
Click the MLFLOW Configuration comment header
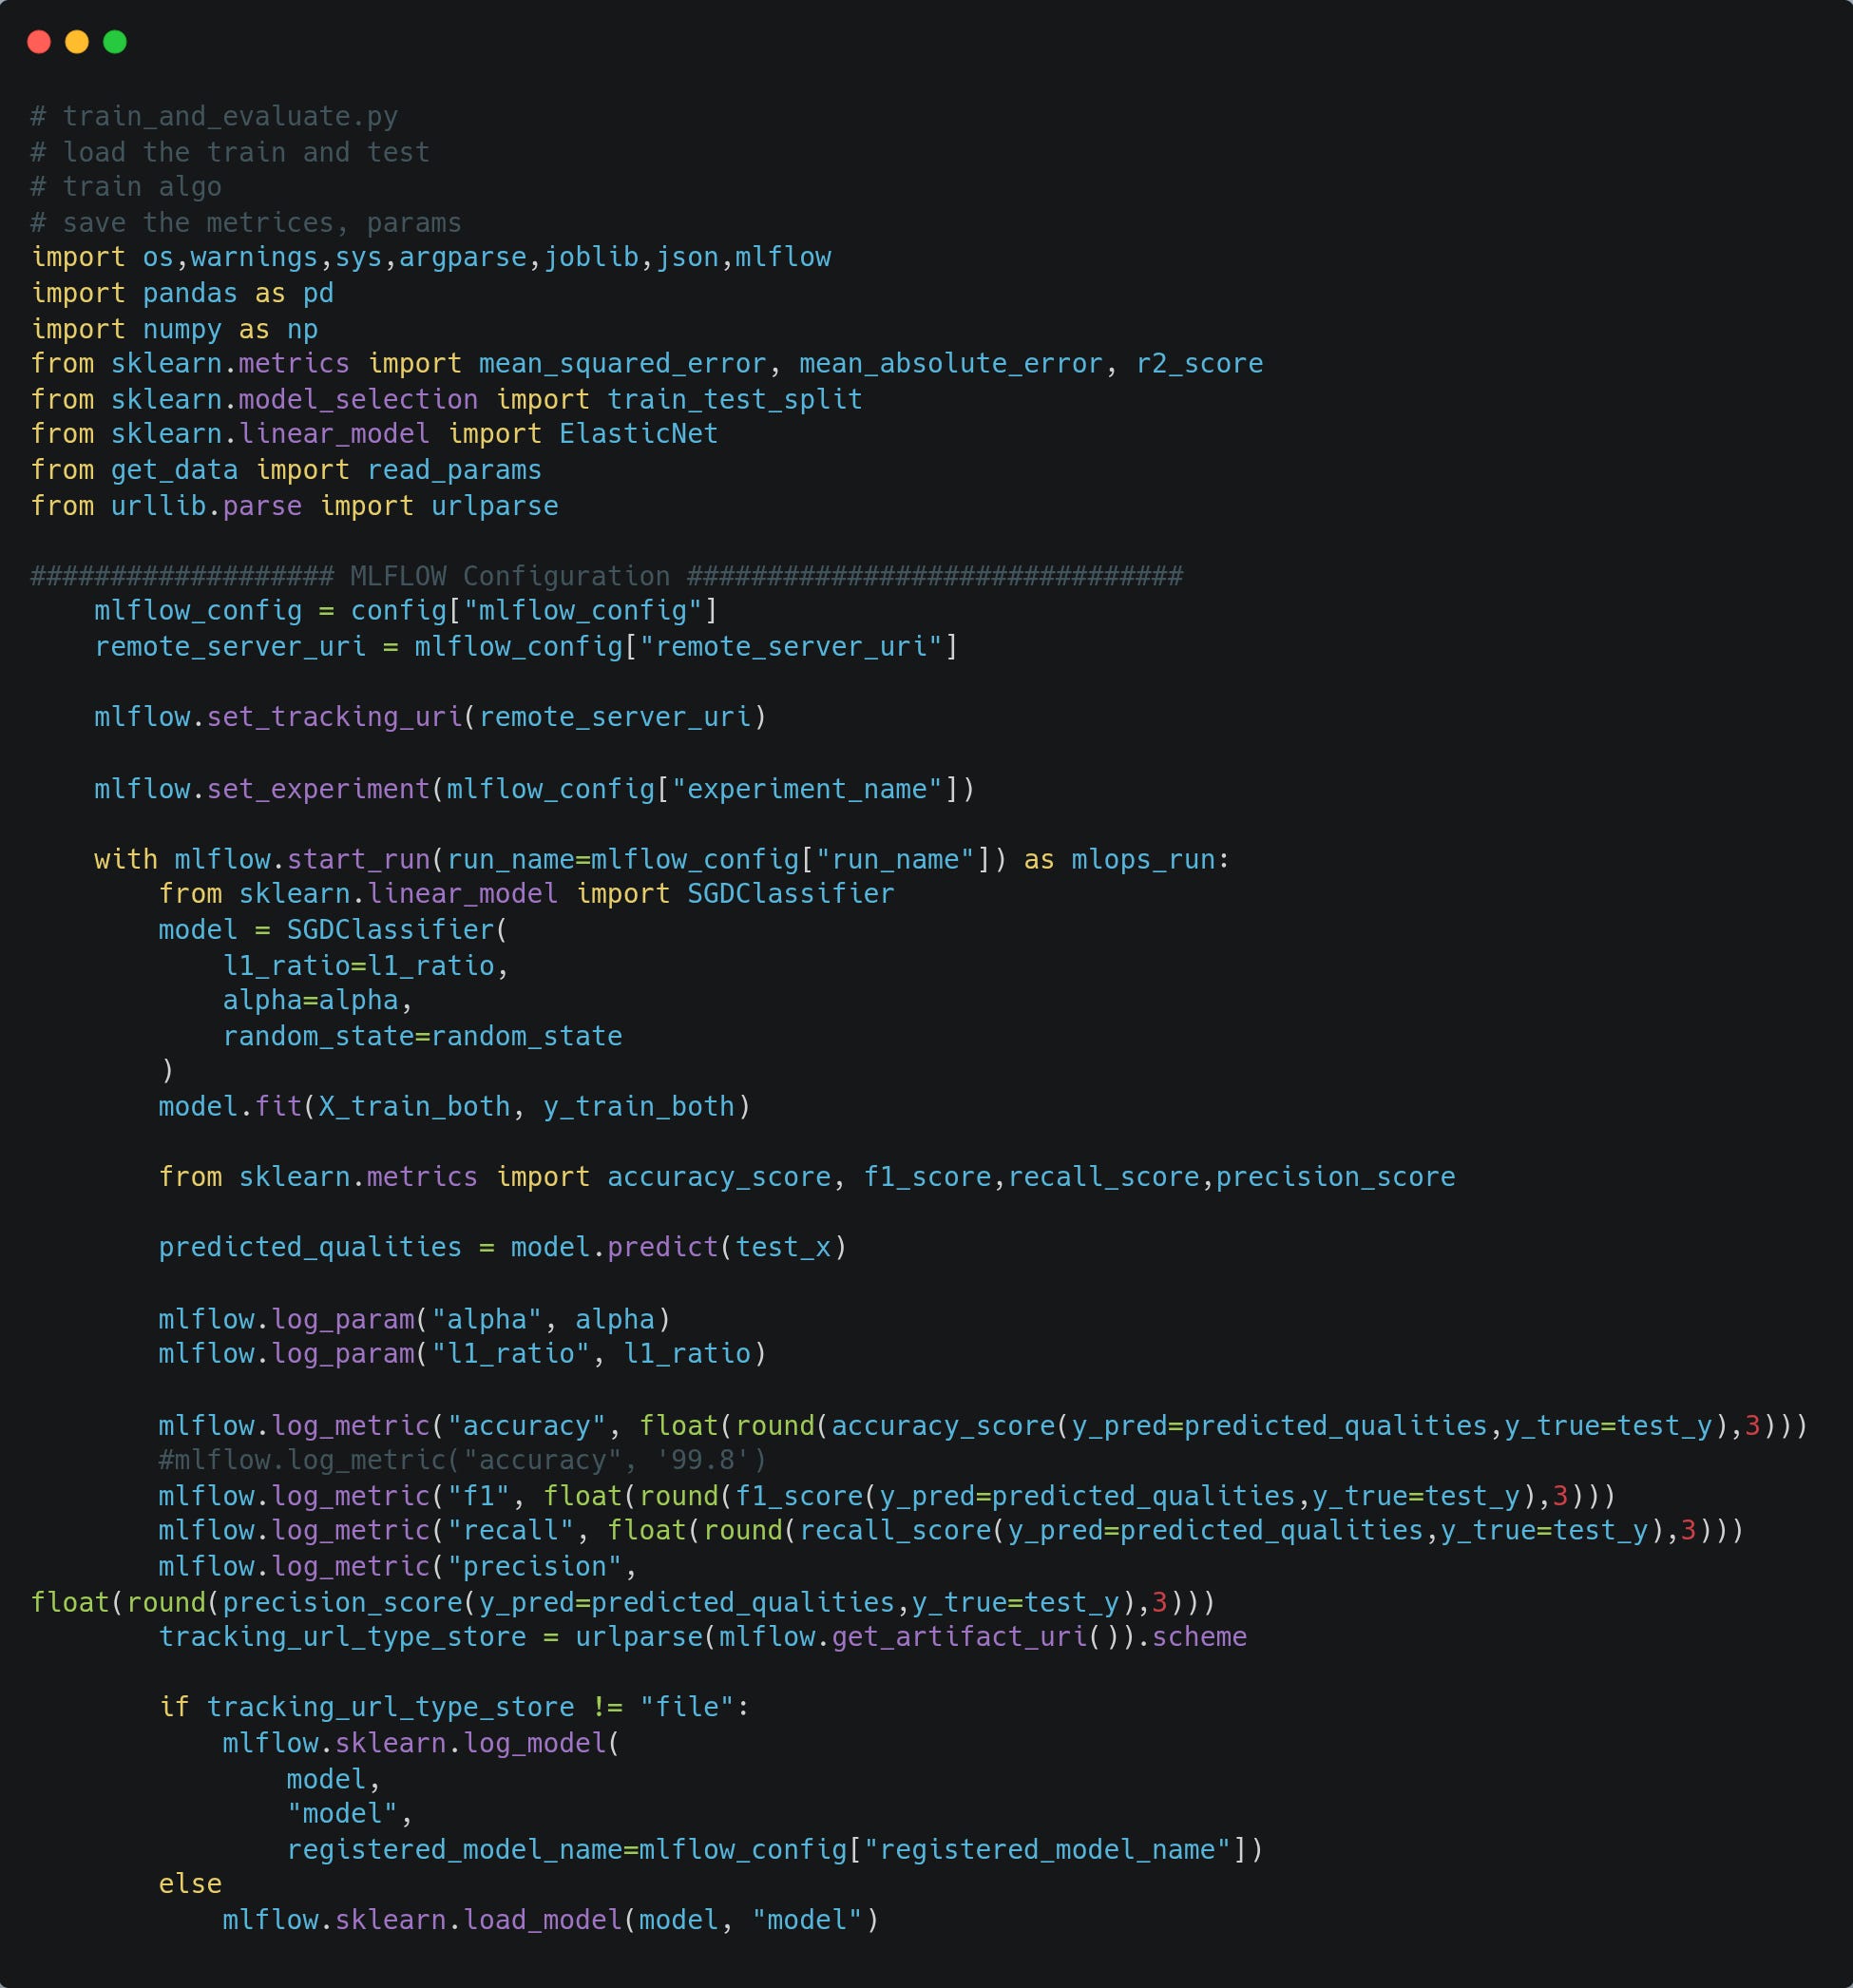510,576
